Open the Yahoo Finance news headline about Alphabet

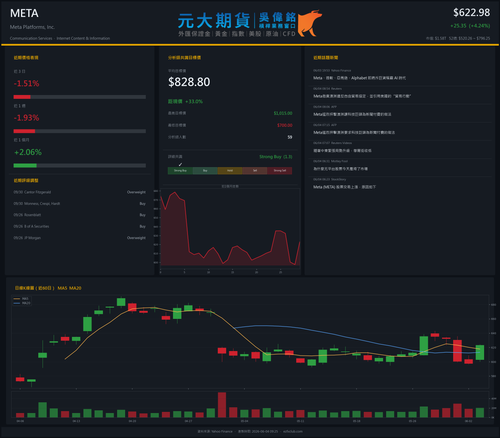[359, 78]
